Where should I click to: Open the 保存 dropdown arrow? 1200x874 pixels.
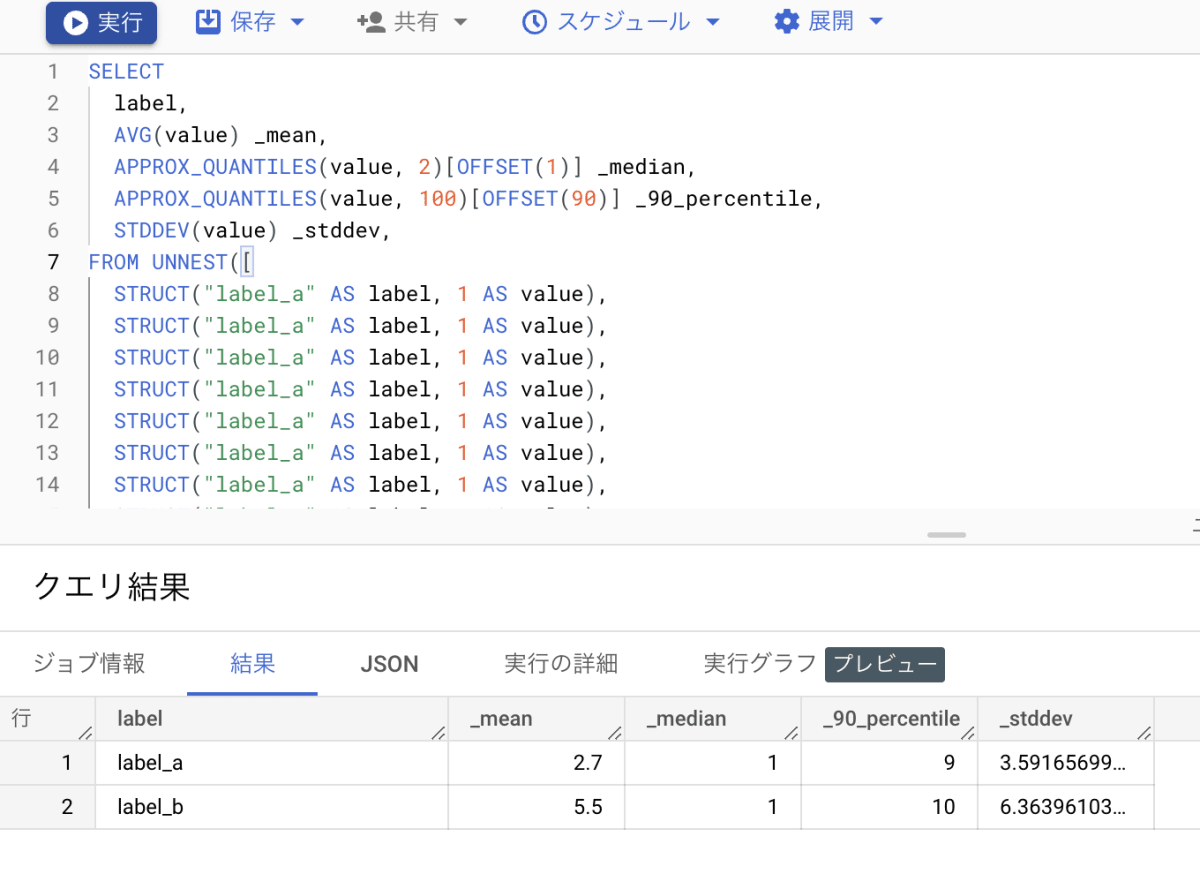(297, 23)
